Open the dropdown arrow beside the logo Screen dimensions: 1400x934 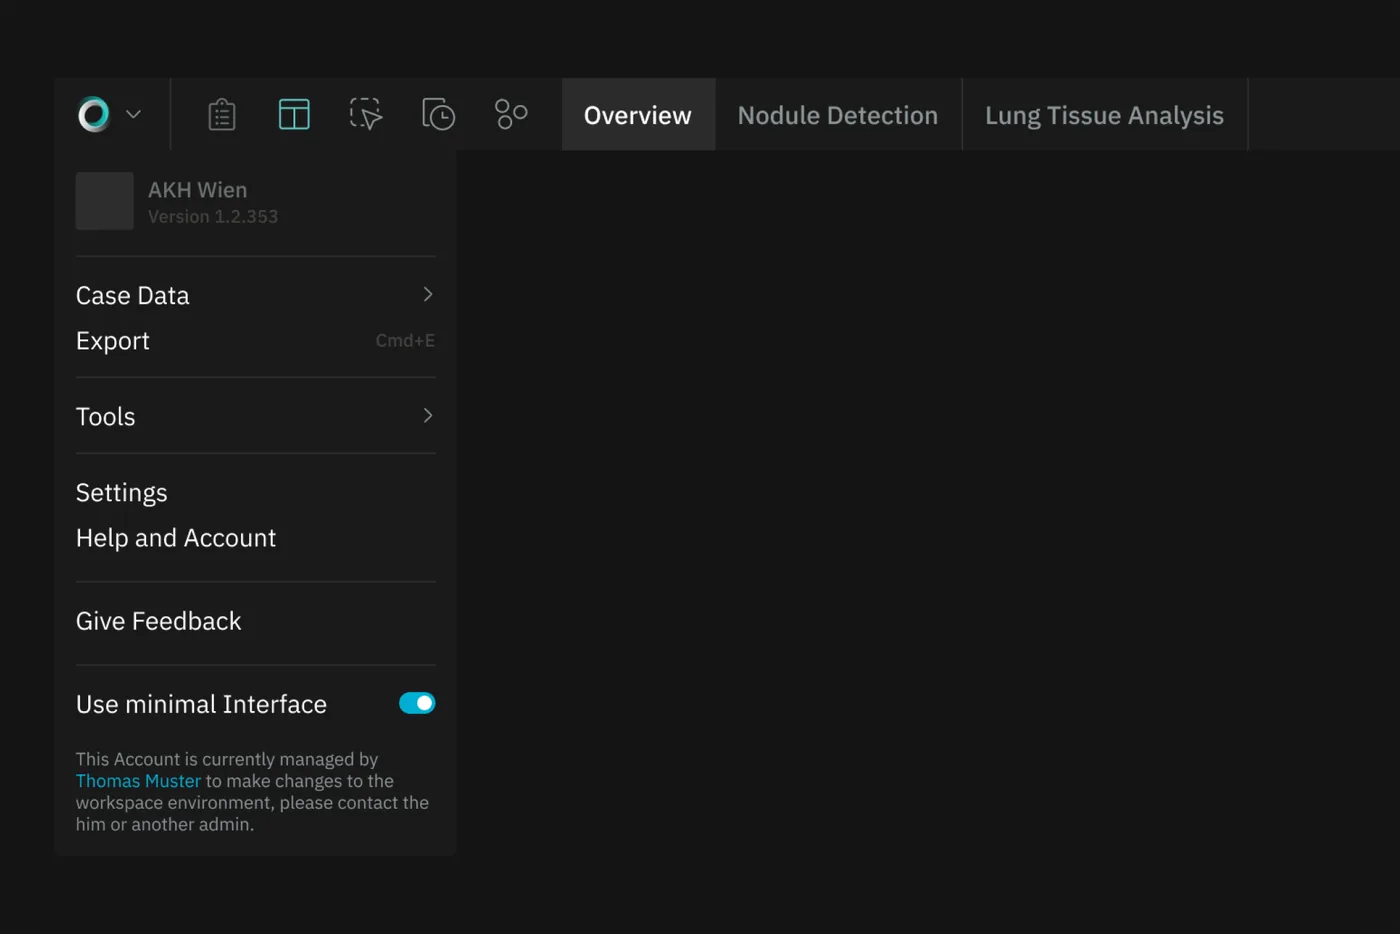133,114
